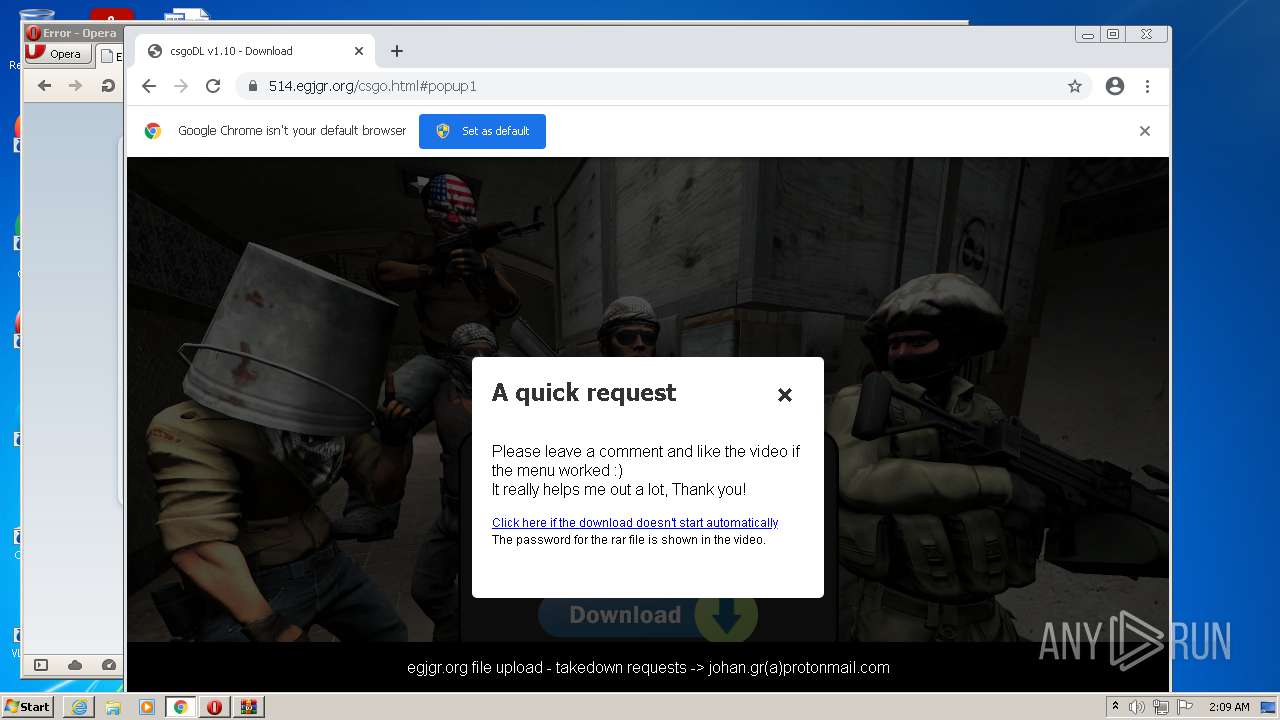Switch to the Opera taskbar button
The height and width of the screenshot is (720, 1280).
pos(215,707)
